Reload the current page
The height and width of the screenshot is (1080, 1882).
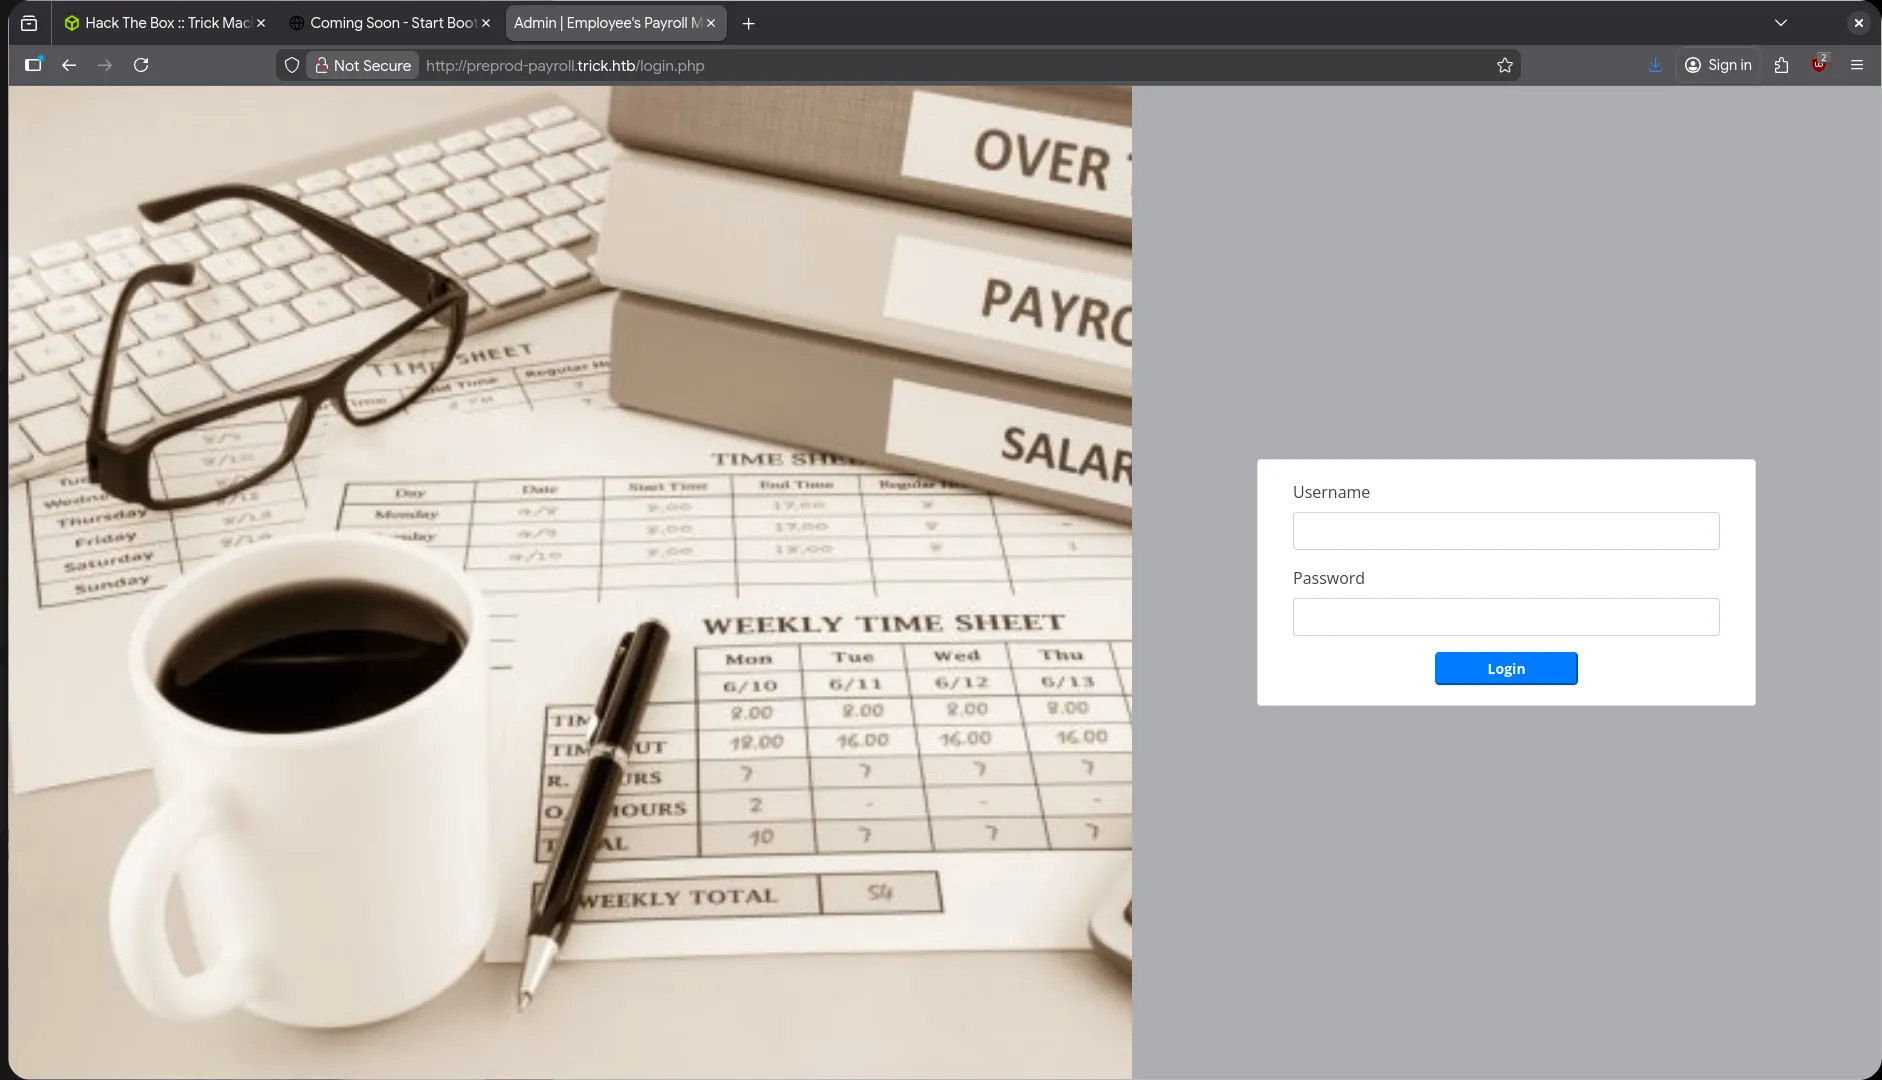tap(141, 64)
